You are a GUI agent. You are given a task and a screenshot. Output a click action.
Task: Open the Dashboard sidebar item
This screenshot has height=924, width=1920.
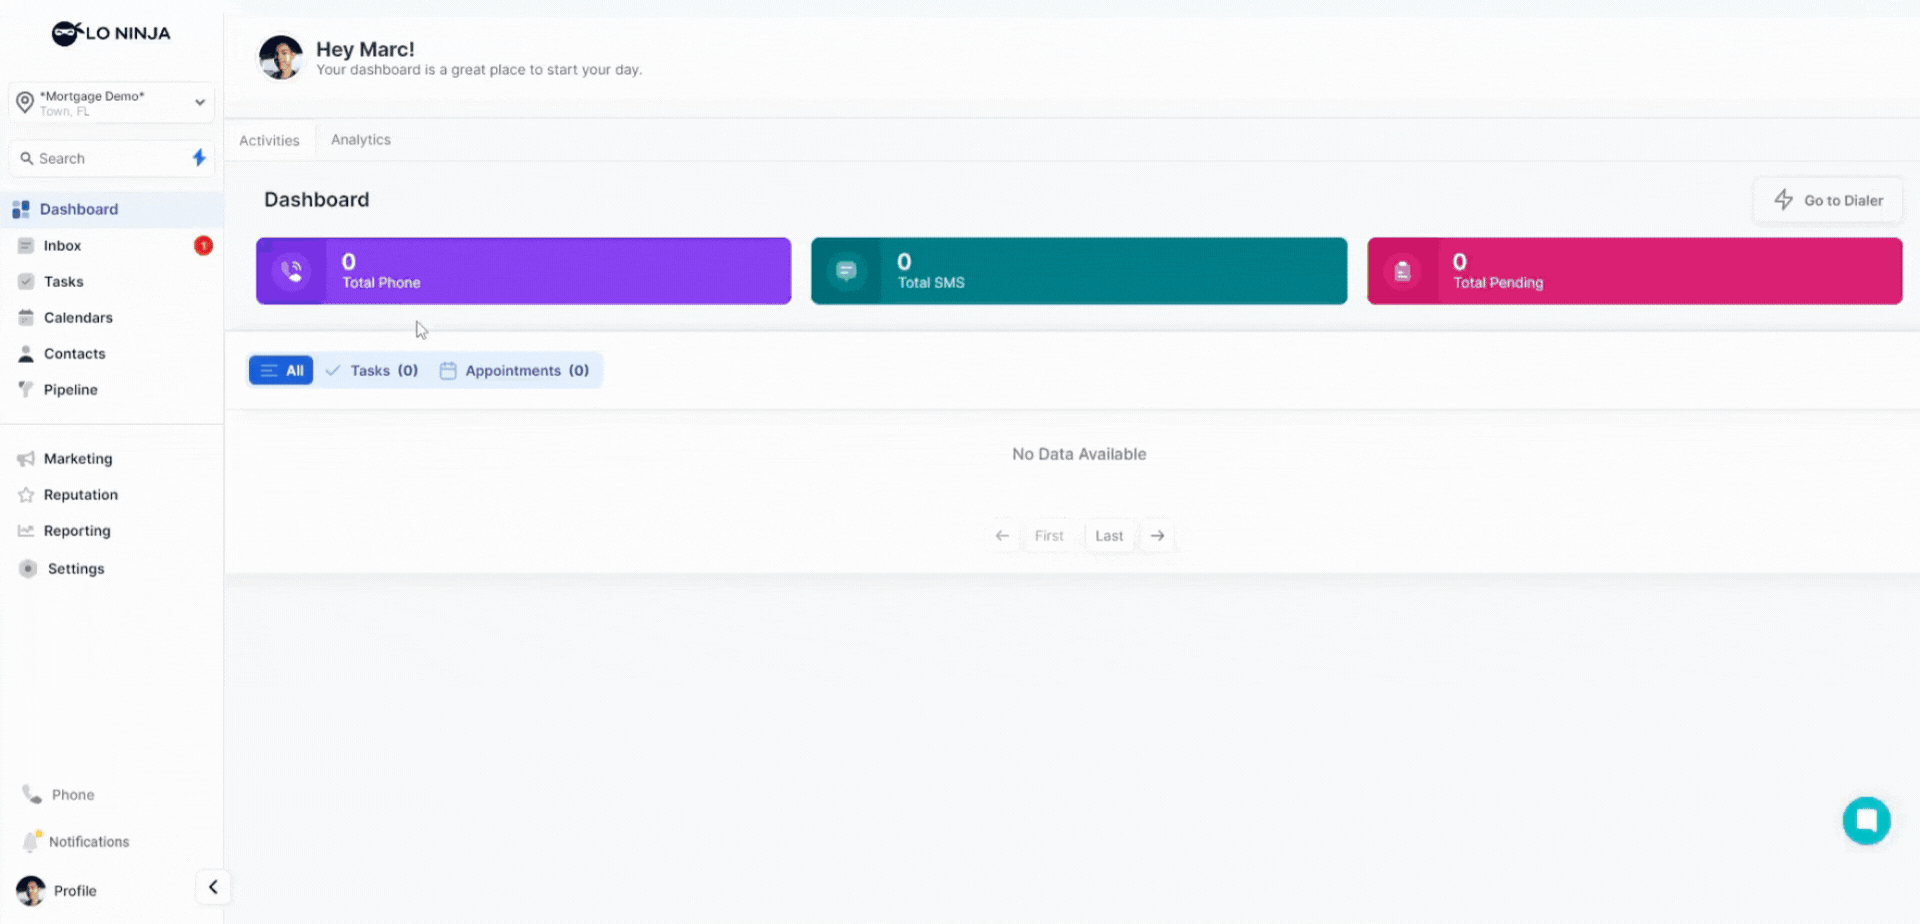tap(111, 209)
